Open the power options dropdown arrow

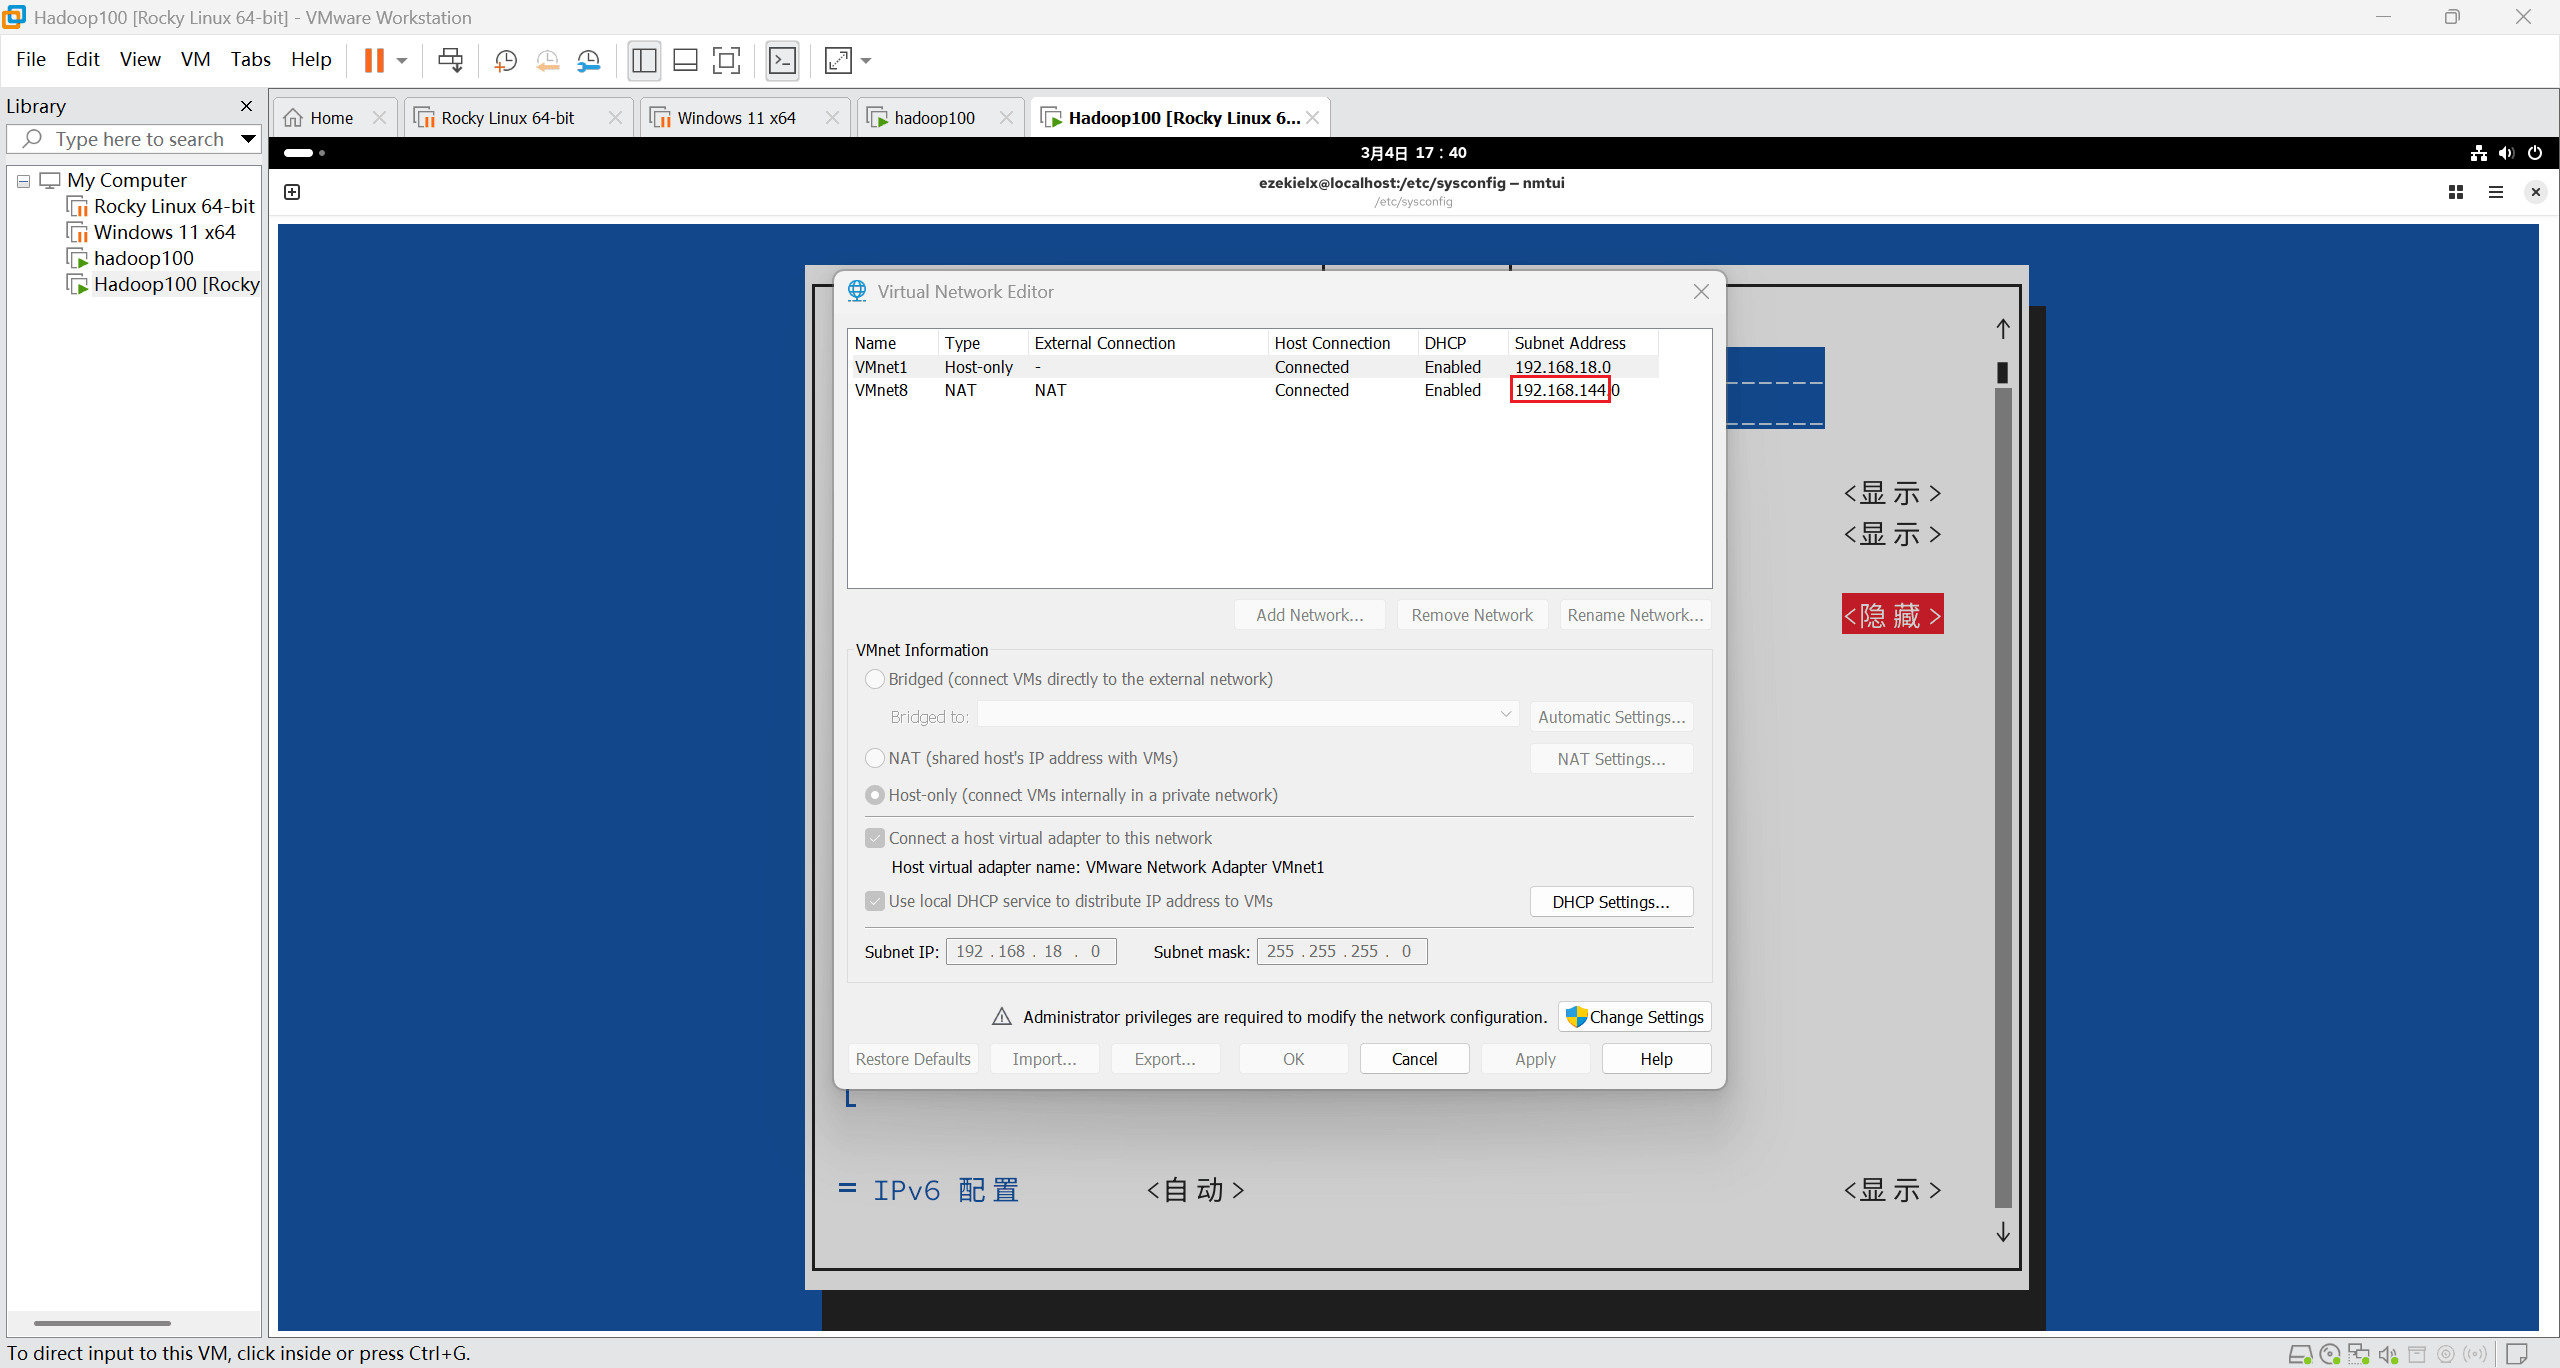point(402,61)
